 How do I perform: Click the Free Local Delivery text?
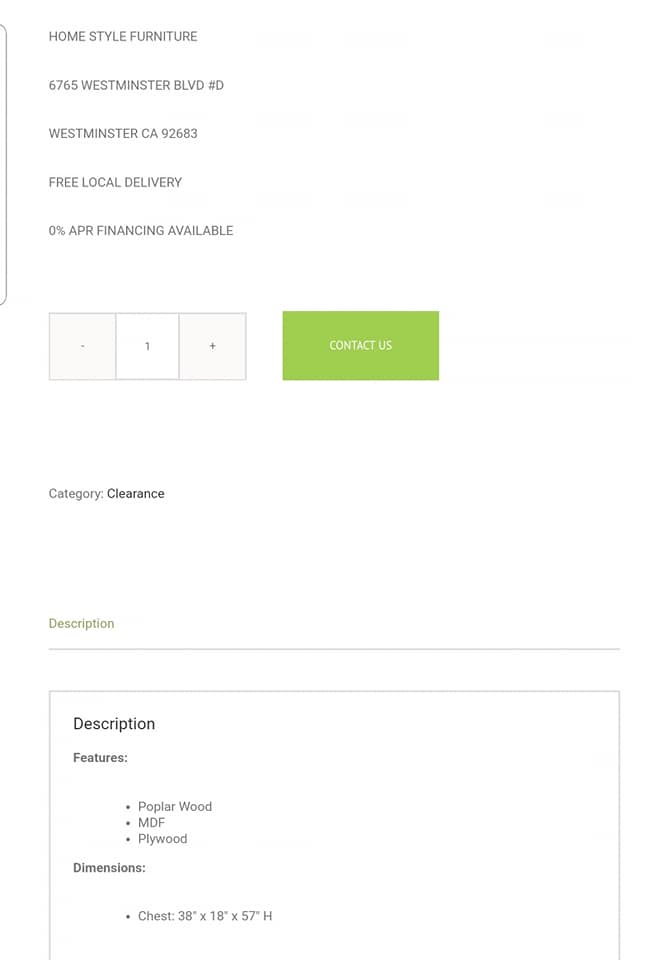click(x=115, y=182)
